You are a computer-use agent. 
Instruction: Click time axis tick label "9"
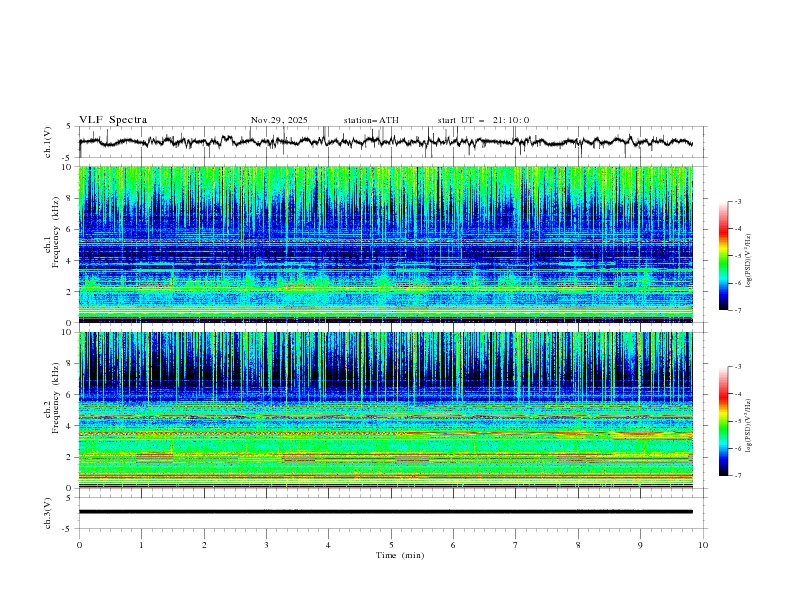click(640, 545)
